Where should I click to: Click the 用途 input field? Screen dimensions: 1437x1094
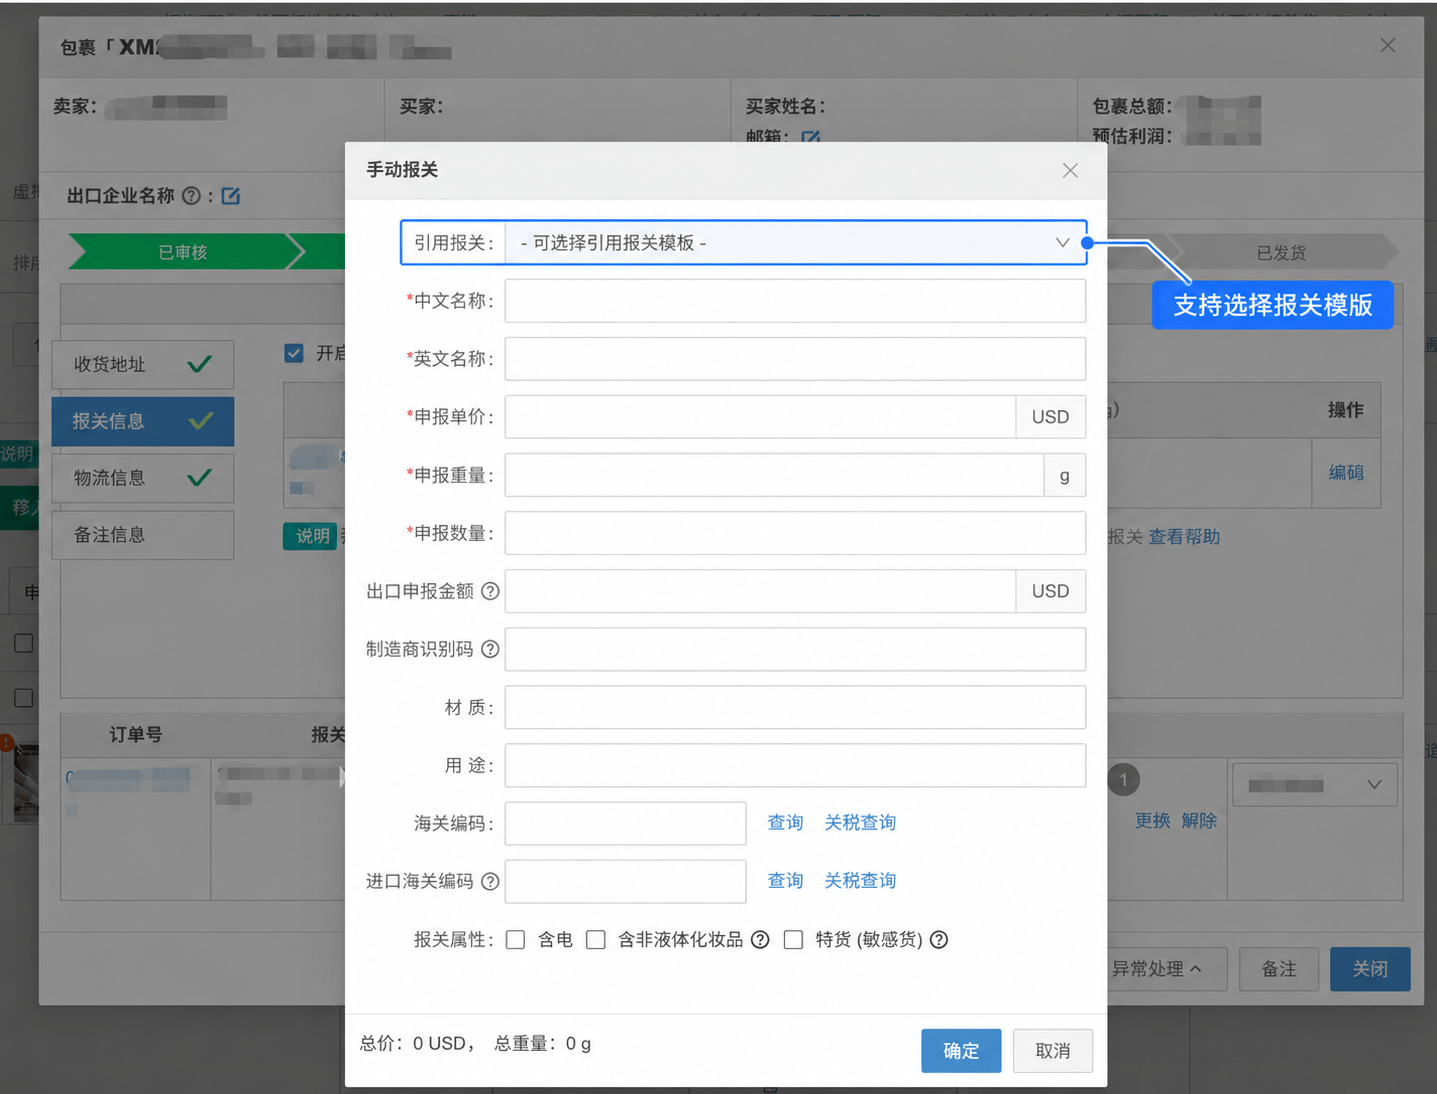pos(795,765)
